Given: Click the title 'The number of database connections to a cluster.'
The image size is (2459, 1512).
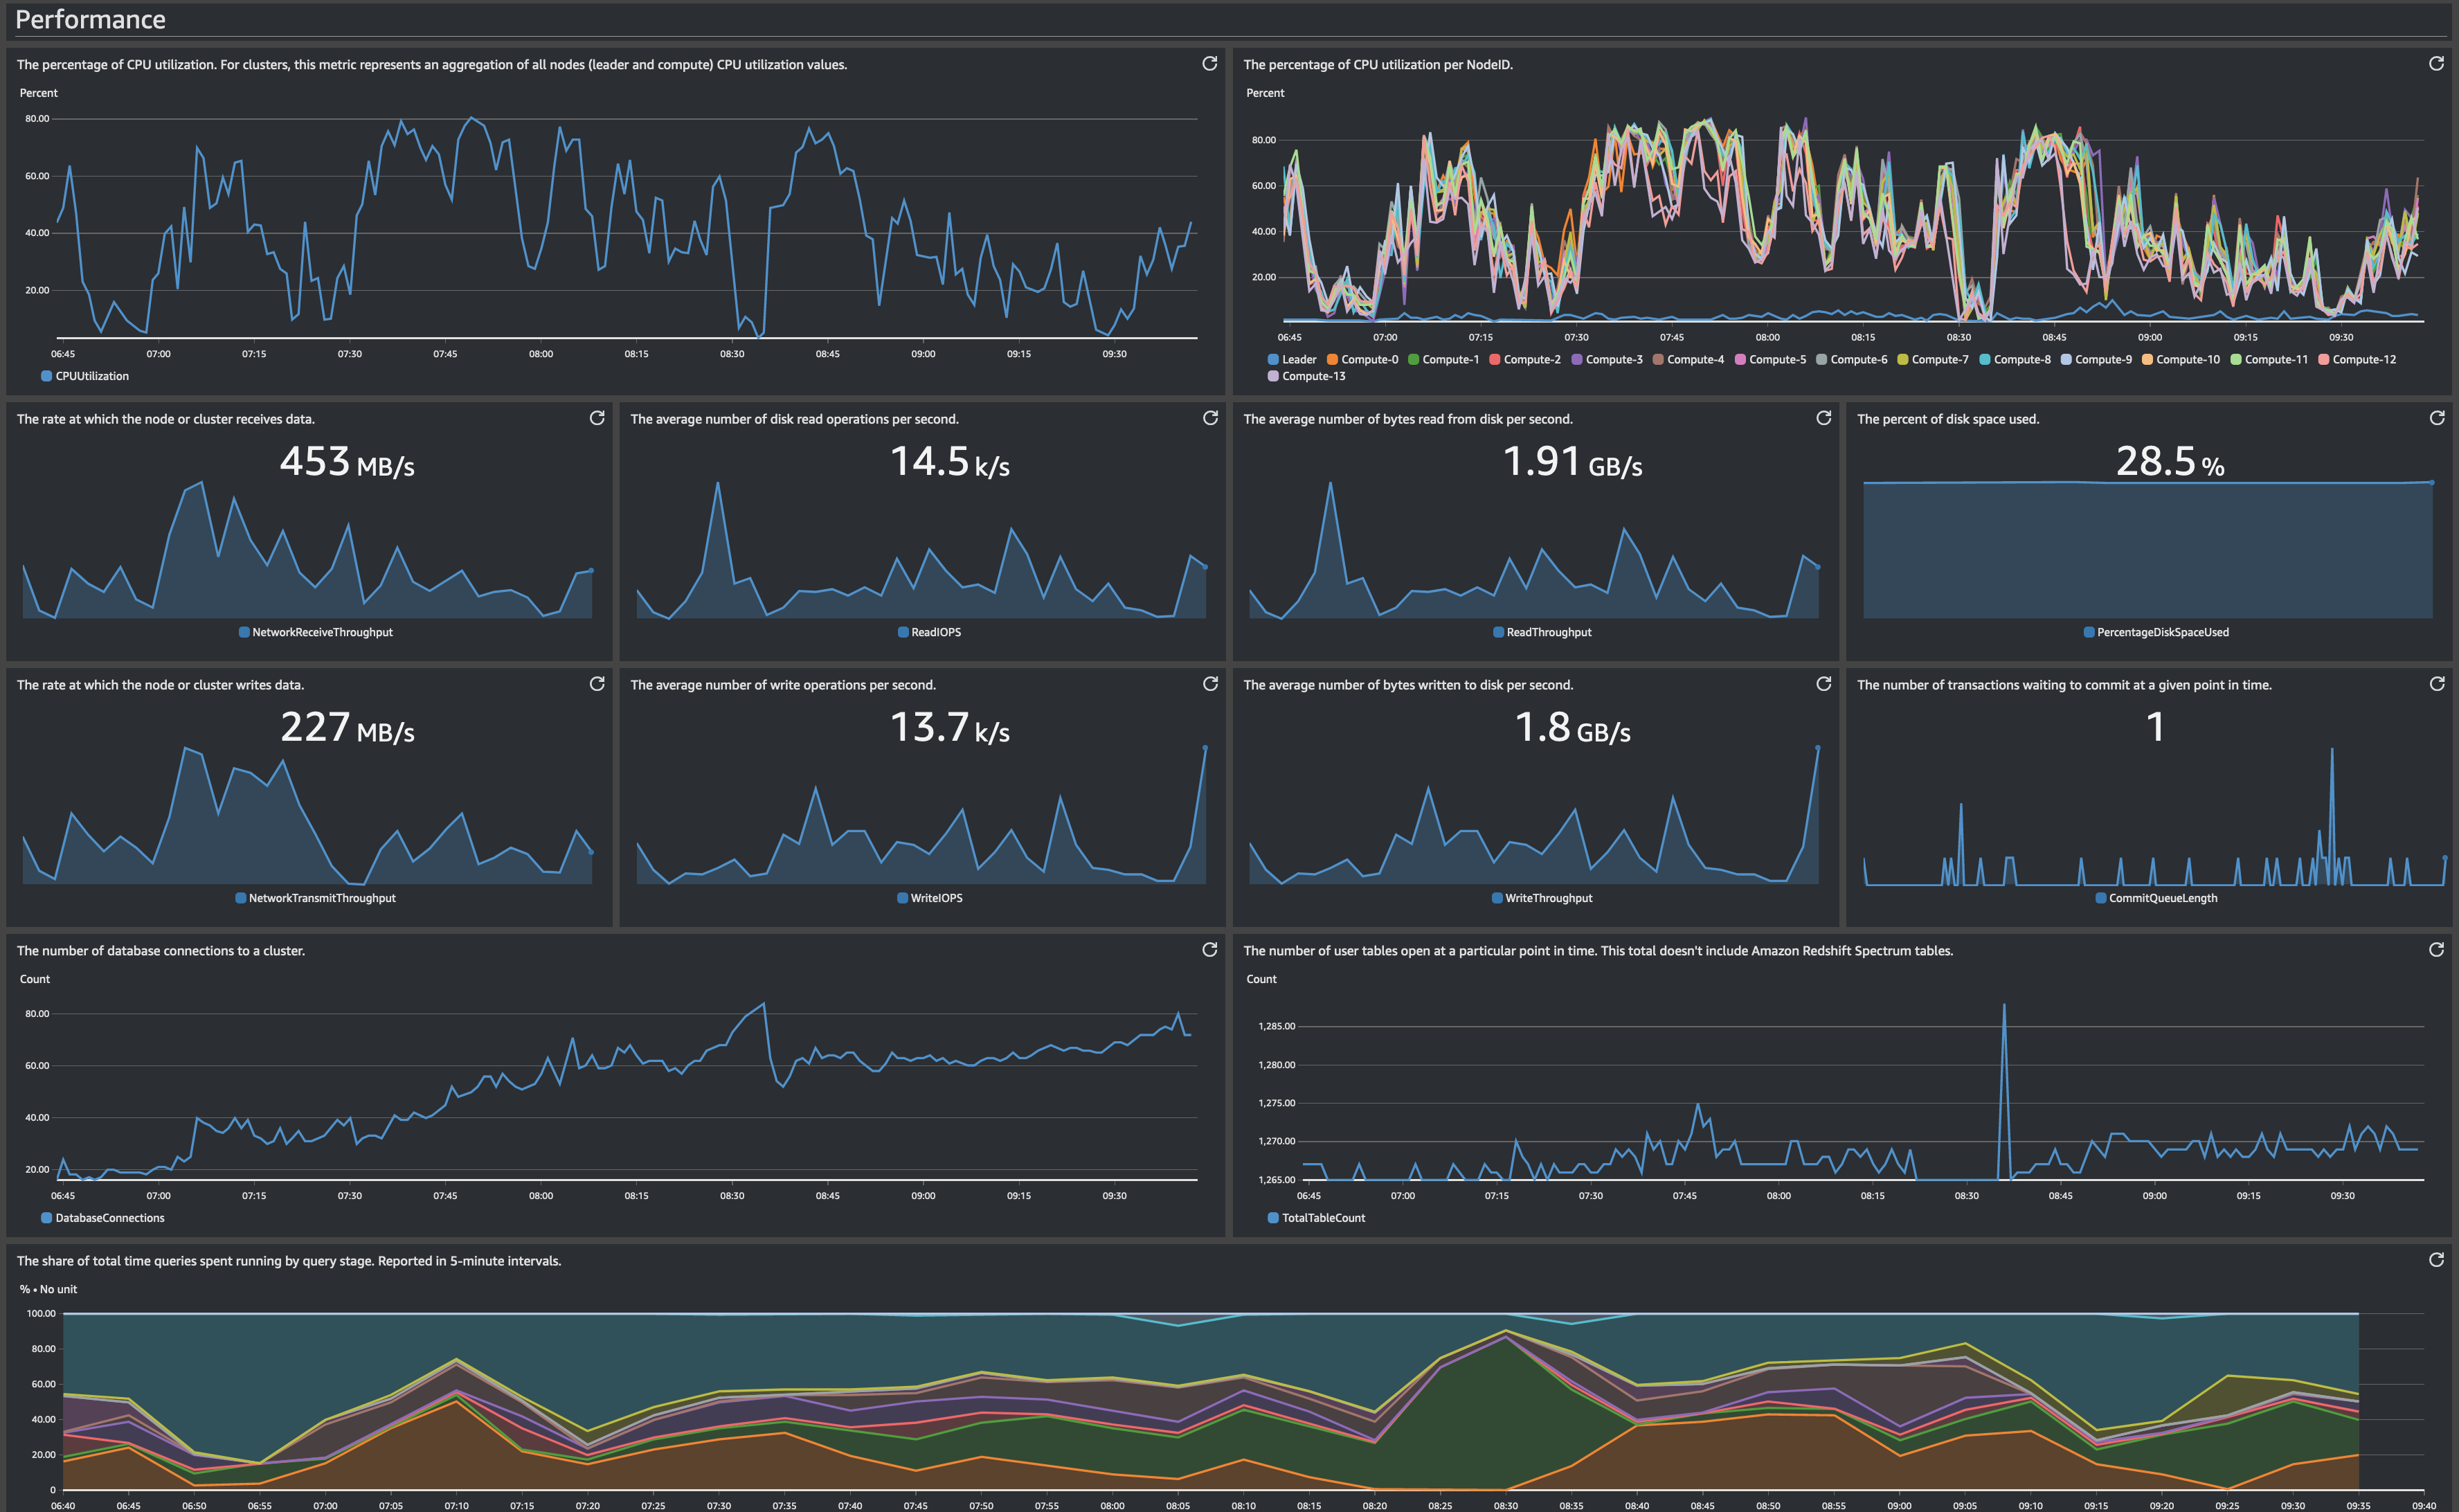Looking at the screenshot, I should point(161,951).
